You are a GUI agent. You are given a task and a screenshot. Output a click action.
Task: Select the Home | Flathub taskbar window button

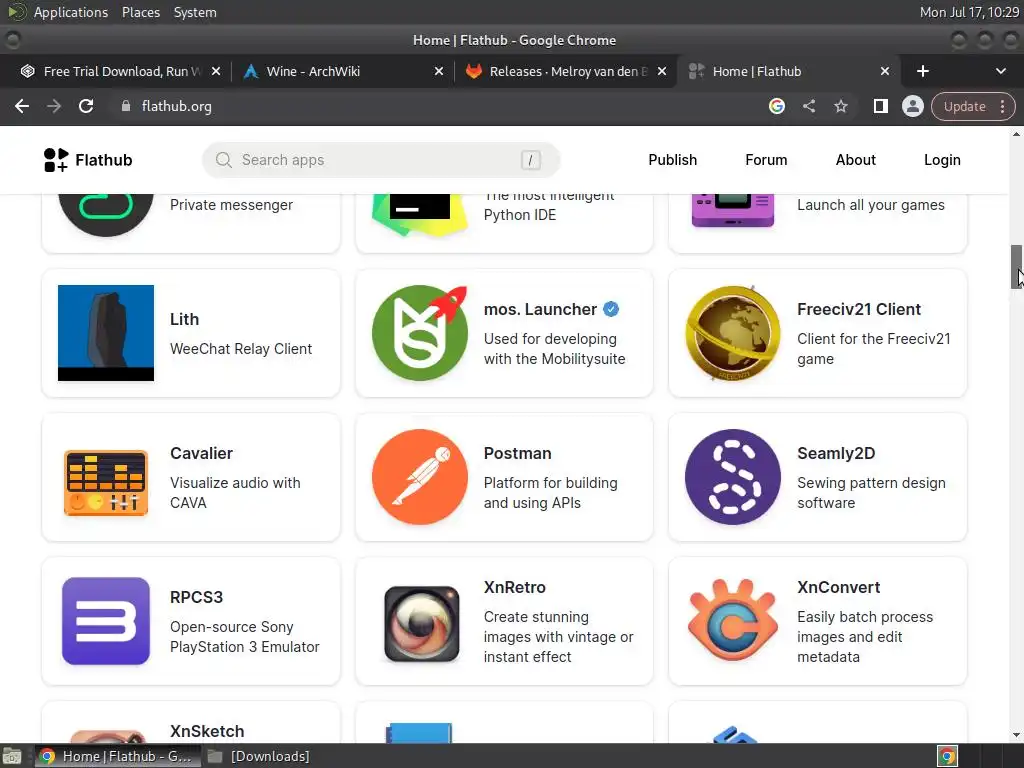tap(116, 756)
